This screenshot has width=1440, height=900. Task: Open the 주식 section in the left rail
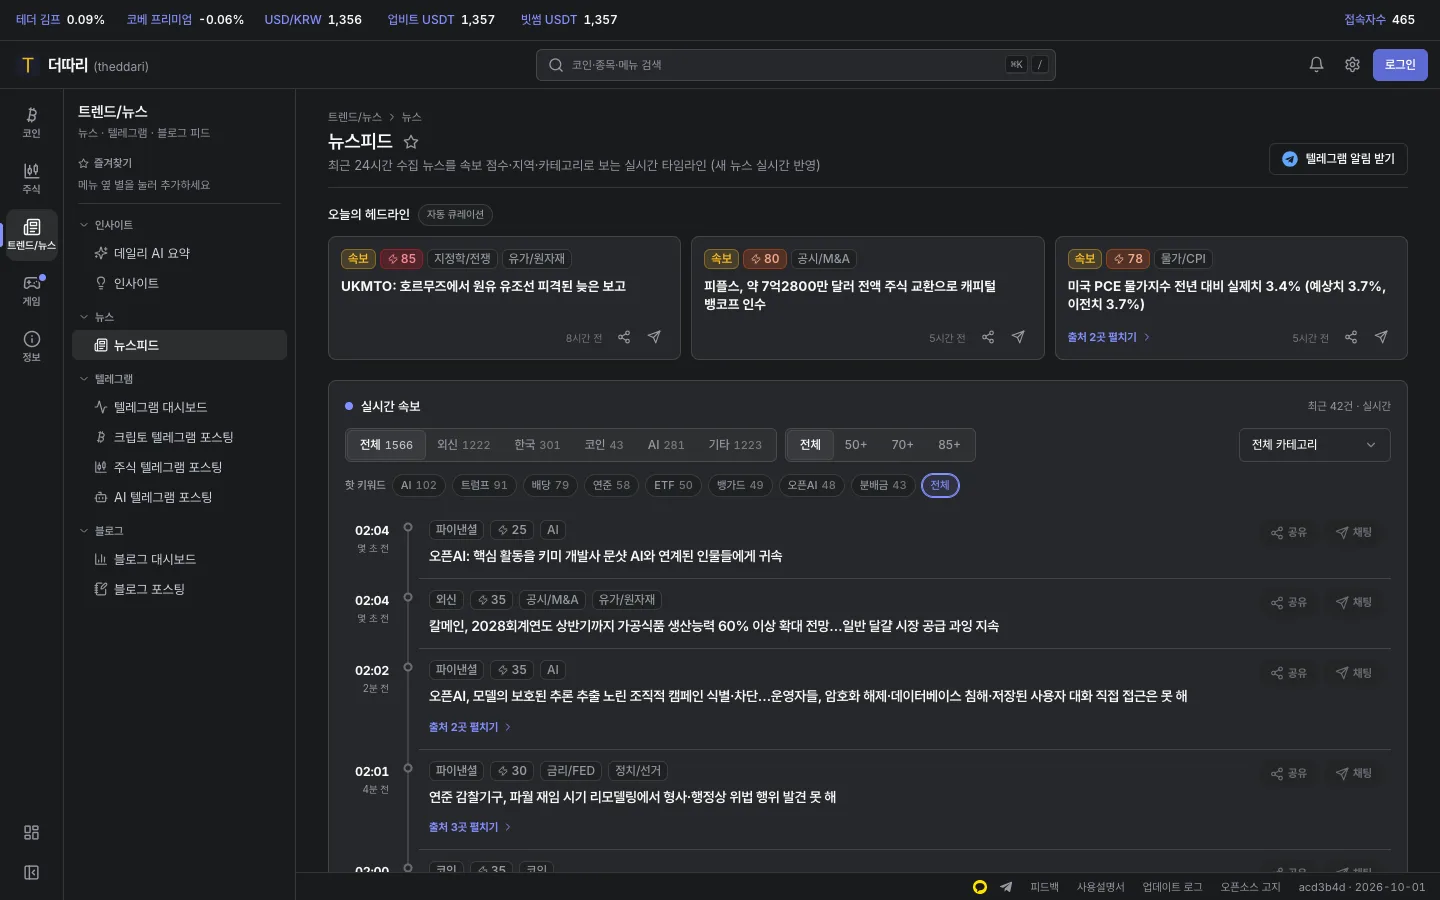coord(31,178)
